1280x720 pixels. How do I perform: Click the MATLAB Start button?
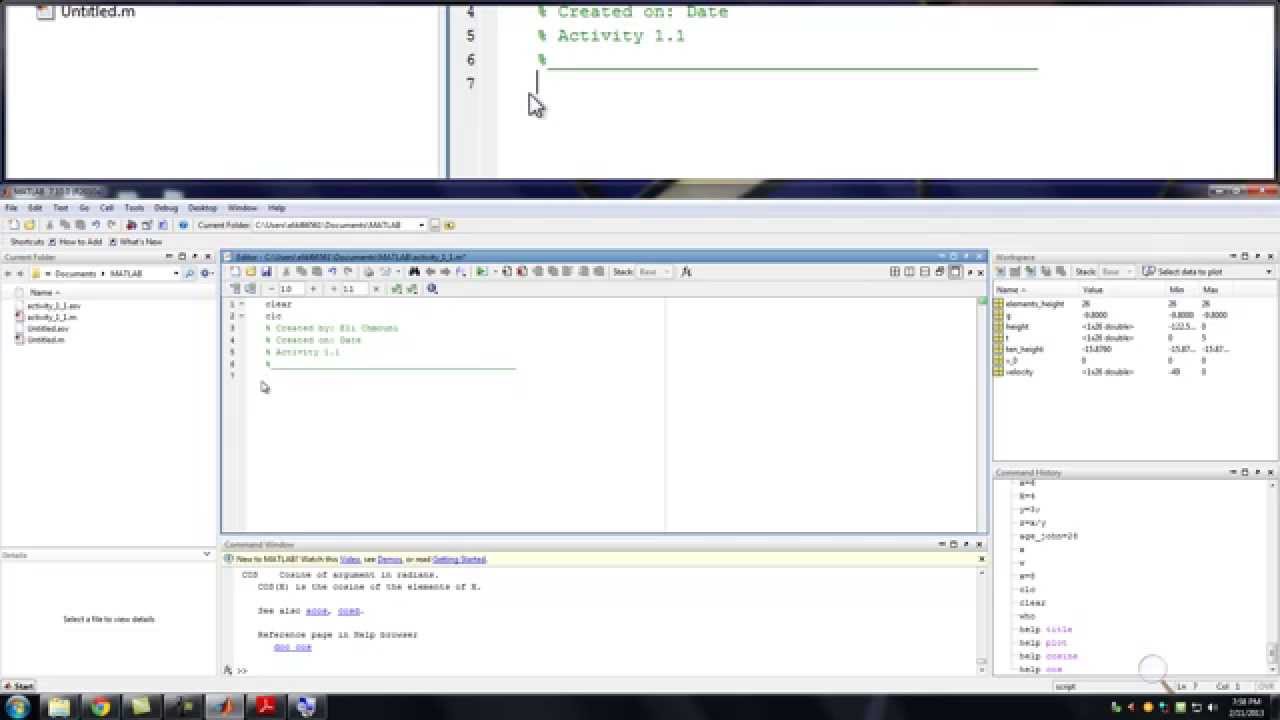pos(18,686)
